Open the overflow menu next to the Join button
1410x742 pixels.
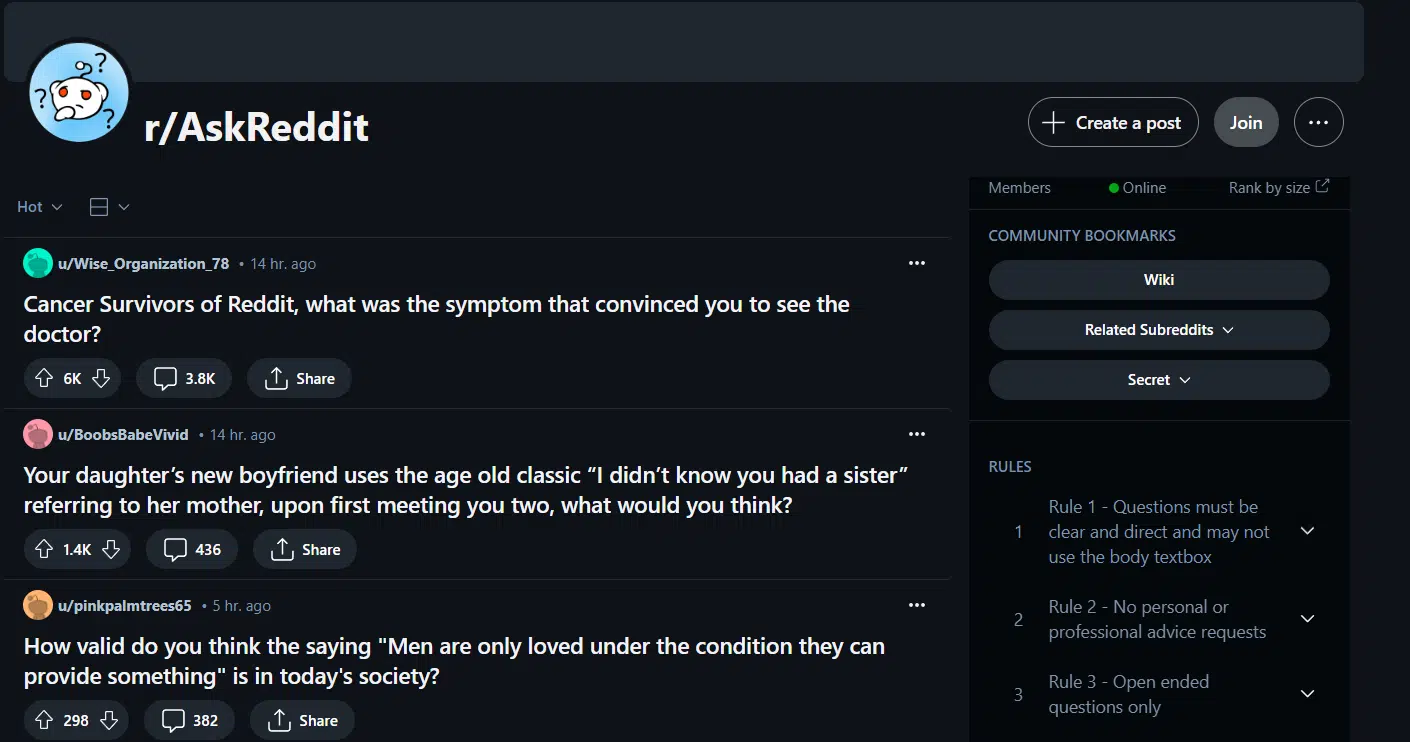point(1318,121)
